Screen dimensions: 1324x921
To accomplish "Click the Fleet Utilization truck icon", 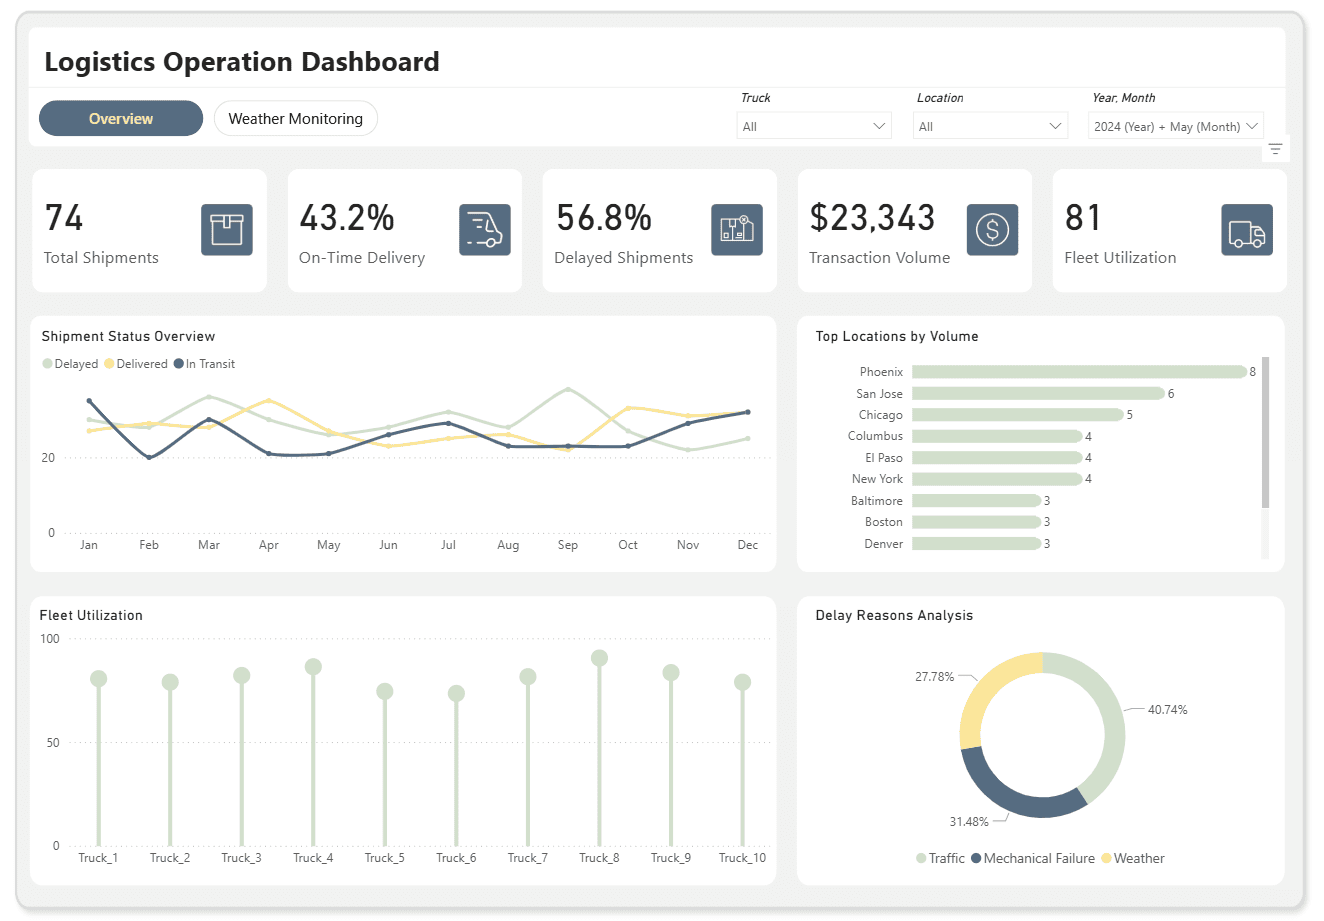I will [x=1247, y=230].
